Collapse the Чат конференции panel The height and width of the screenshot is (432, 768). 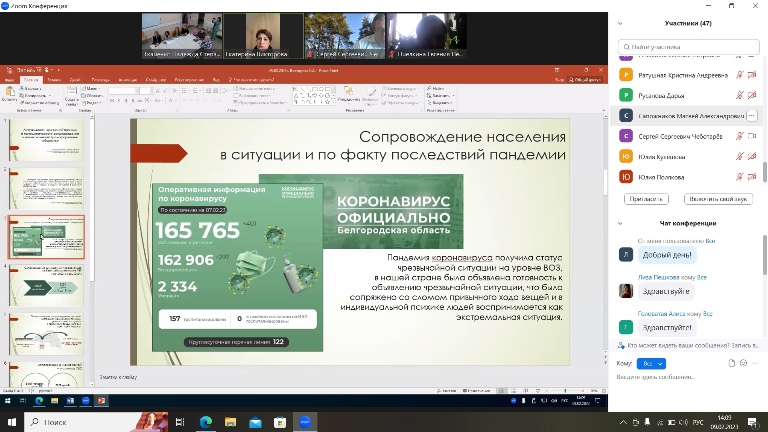[x=621, y=223]
